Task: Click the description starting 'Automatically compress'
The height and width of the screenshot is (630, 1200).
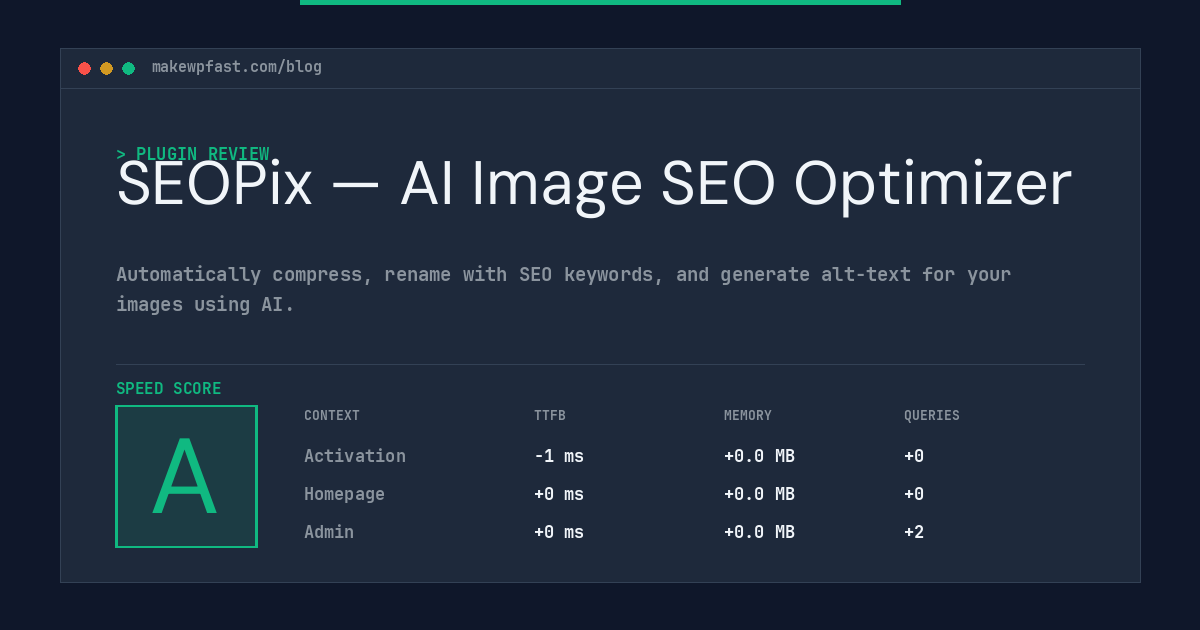Action: (564, 289)
